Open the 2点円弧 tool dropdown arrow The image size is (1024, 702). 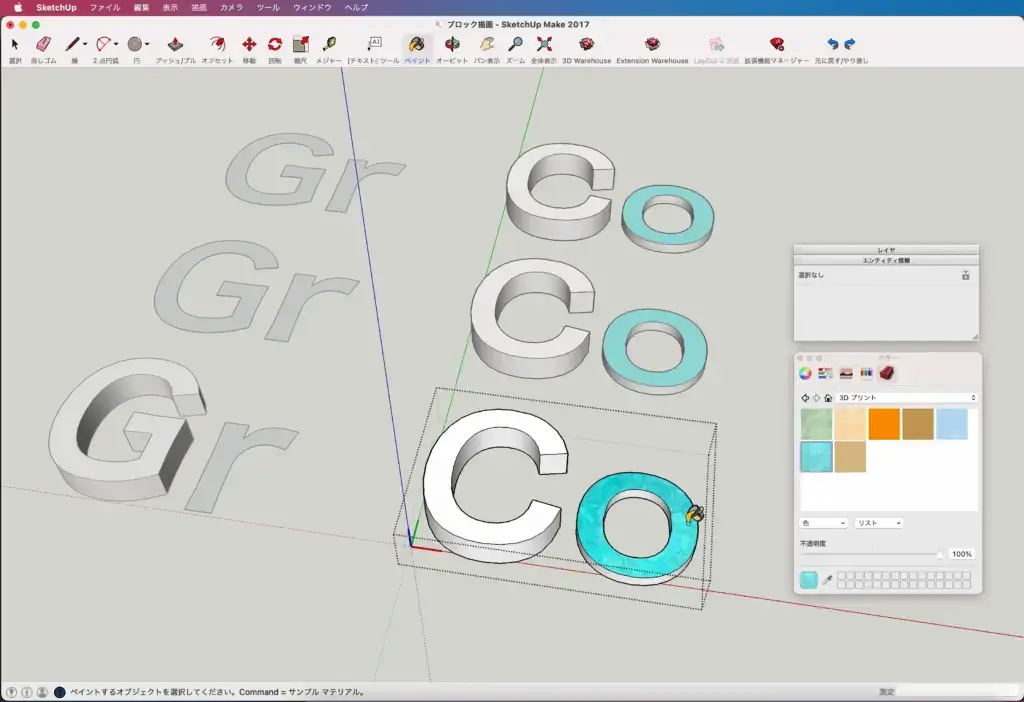(116, 44)
